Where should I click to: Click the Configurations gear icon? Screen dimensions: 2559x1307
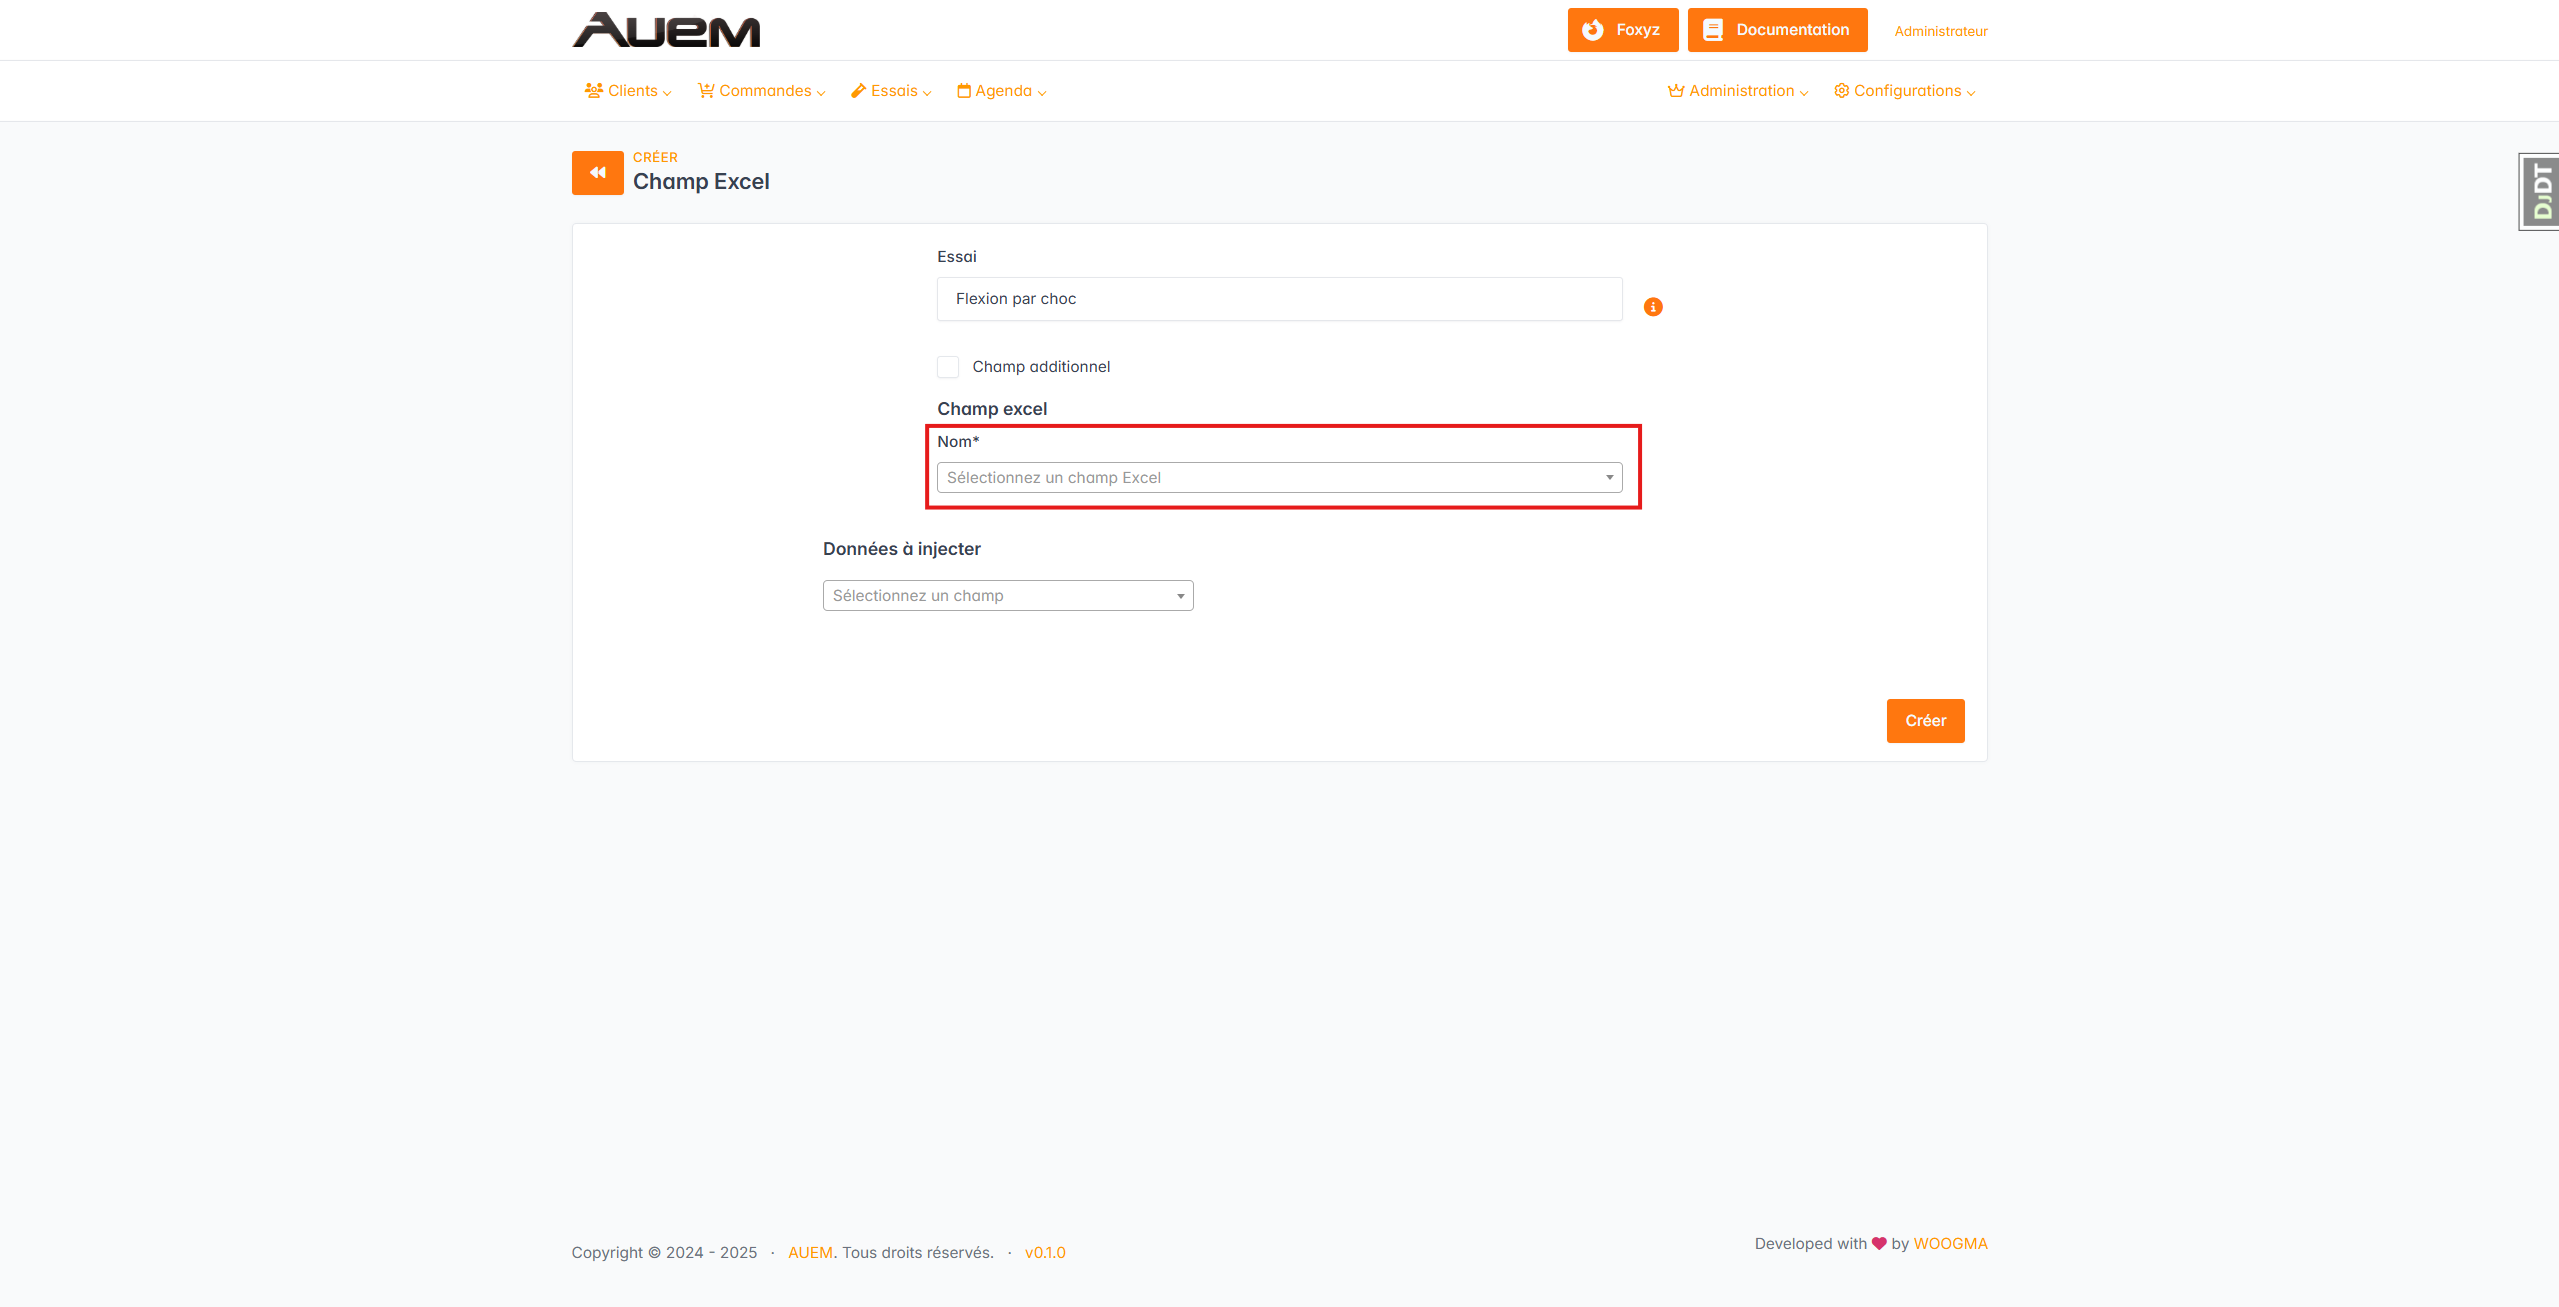(x=1841, y=91)
